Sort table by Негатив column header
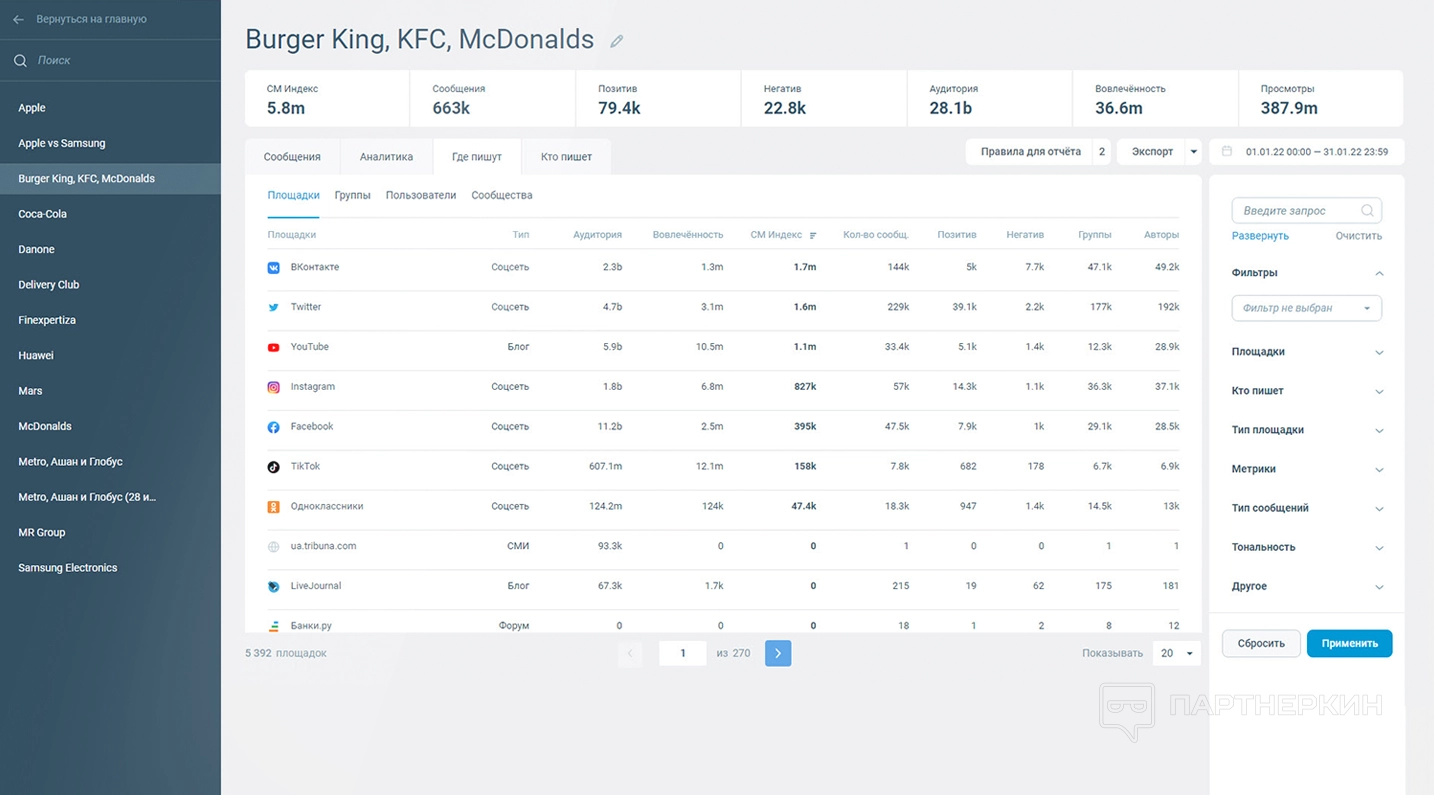Image resolution: width=1434 pixels, height=795 pixels. click(1025, 235)
